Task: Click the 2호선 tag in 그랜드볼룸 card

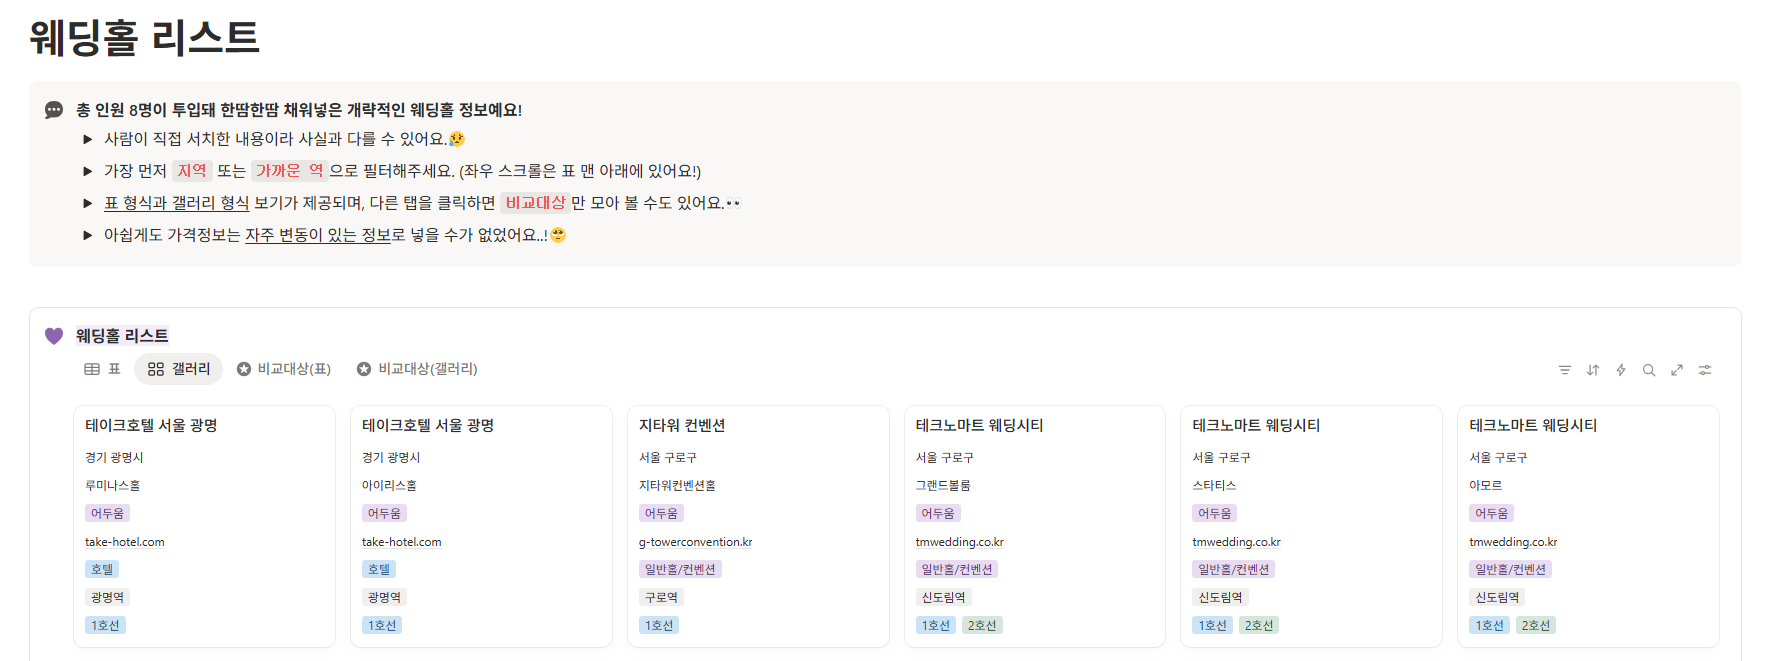Action: (x=982, y=625)
